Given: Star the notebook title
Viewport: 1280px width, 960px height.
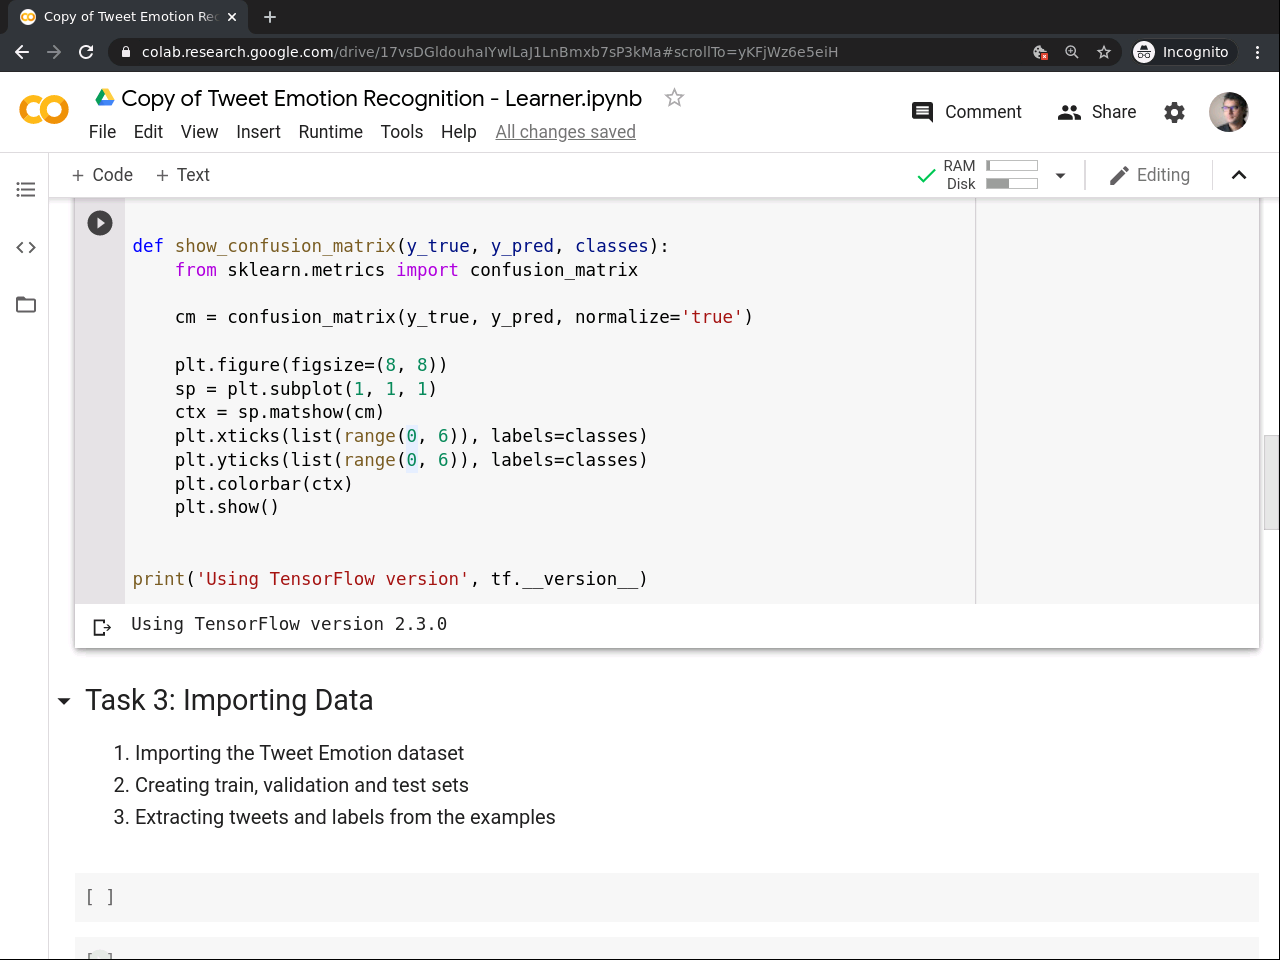Looking at the screenshot, I should pyautogui.click(x=674, y=98).
